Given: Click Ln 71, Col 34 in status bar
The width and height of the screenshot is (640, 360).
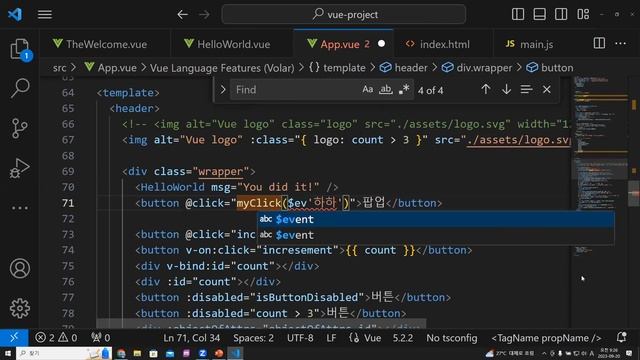Looking at the screenshot, I should (191, 338).
